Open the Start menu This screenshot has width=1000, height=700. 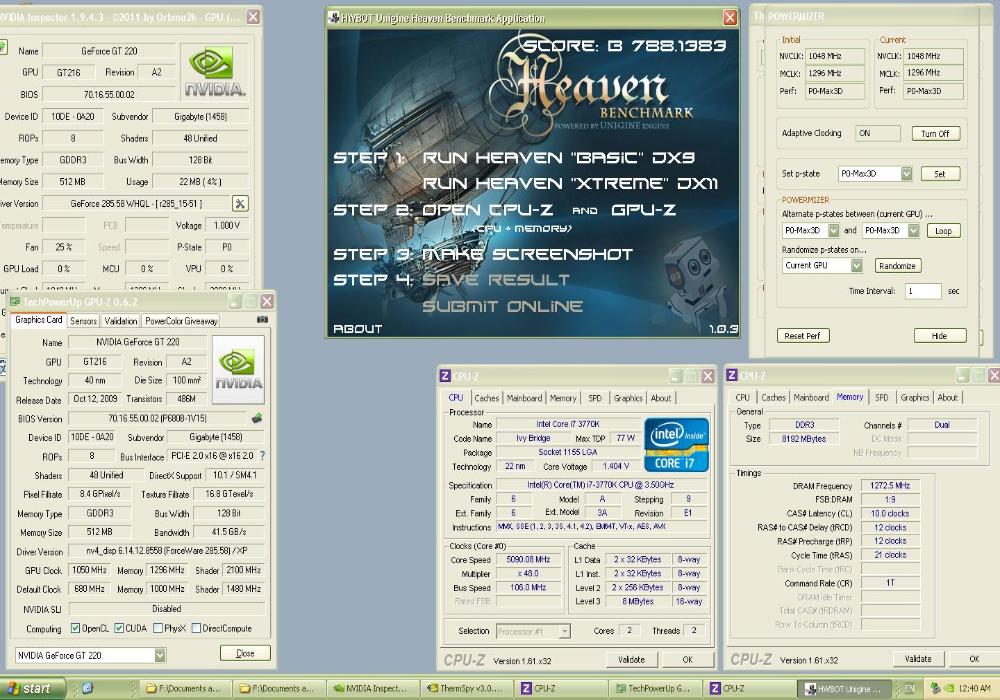[x=32, y=688]
